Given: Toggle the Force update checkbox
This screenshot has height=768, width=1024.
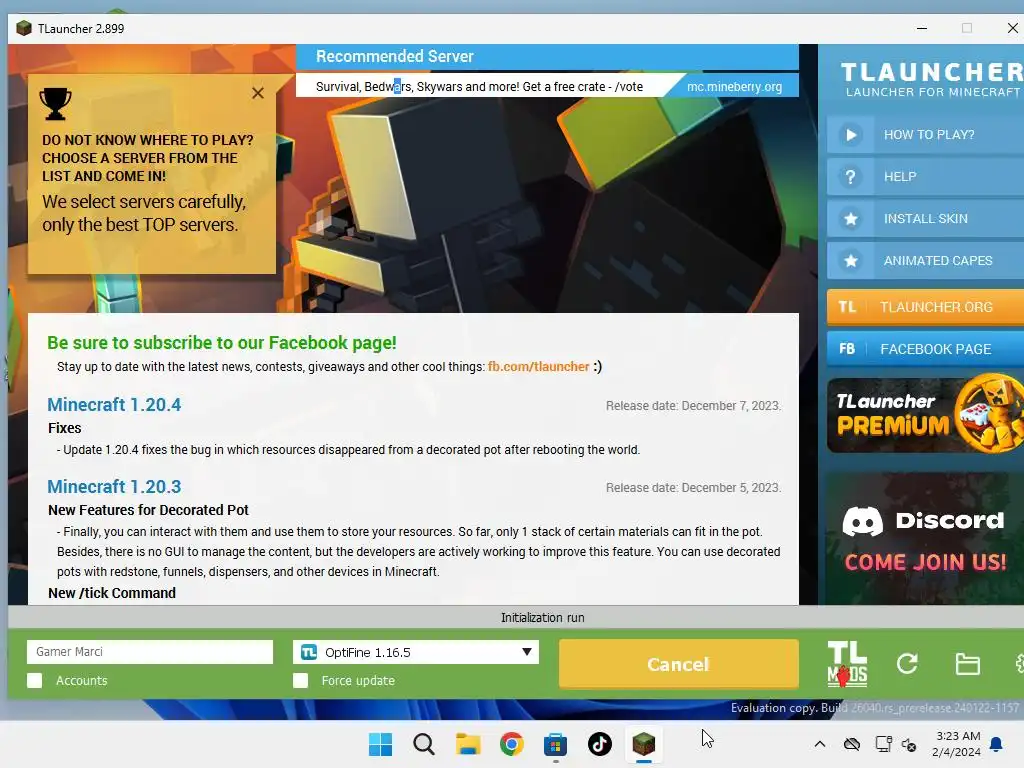Looking at the screenshot, I should (300, 680).
